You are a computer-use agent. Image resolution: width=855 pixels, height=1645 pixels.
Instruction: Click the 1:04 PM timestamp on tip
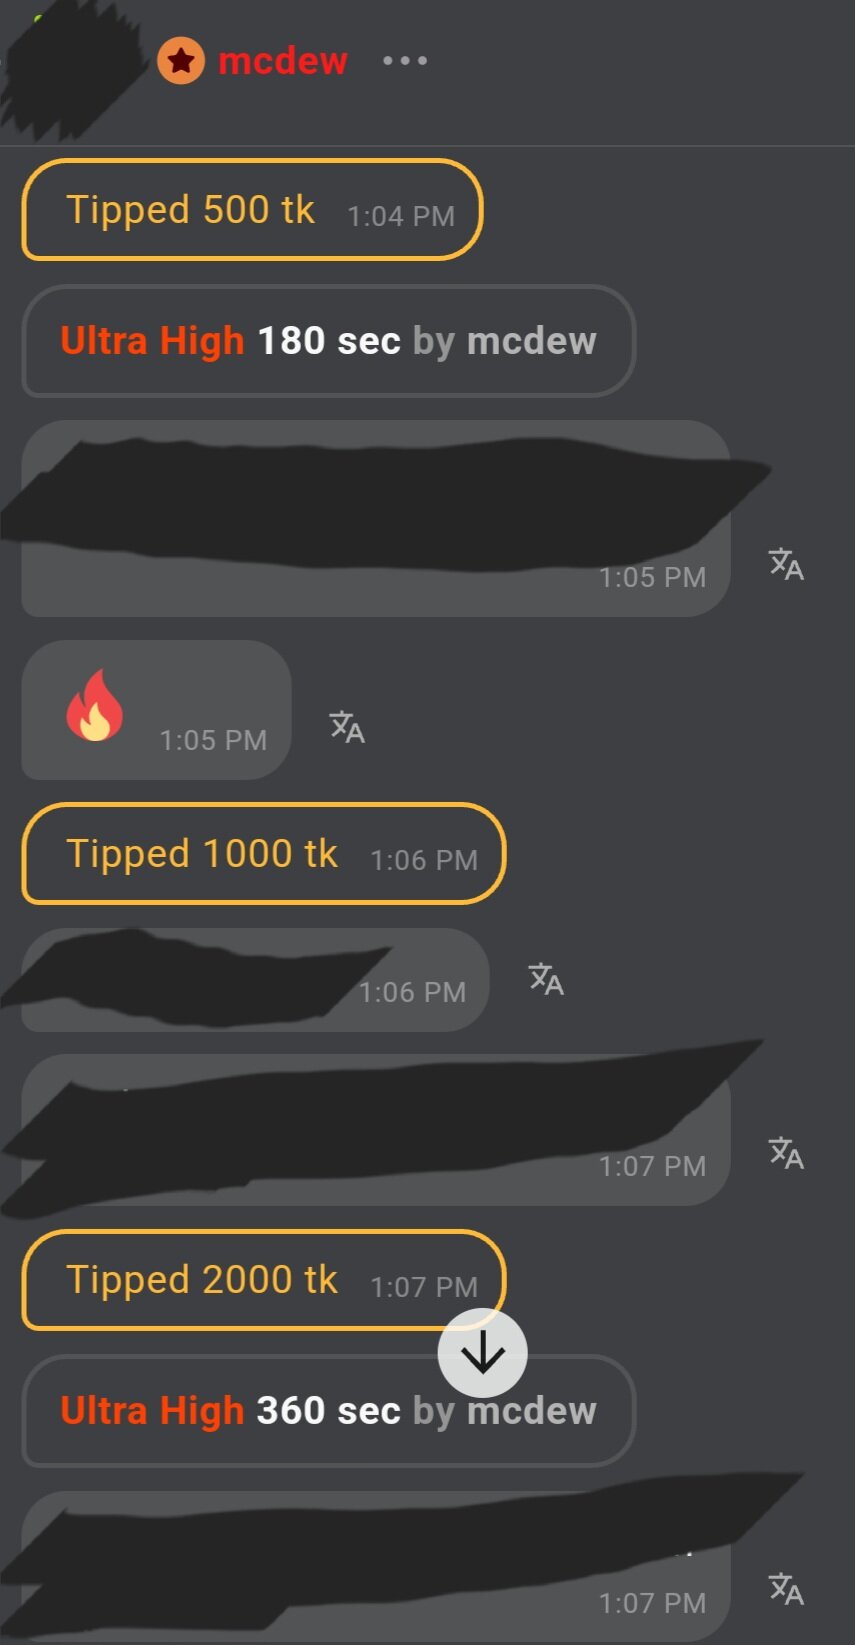click(401, 216)
